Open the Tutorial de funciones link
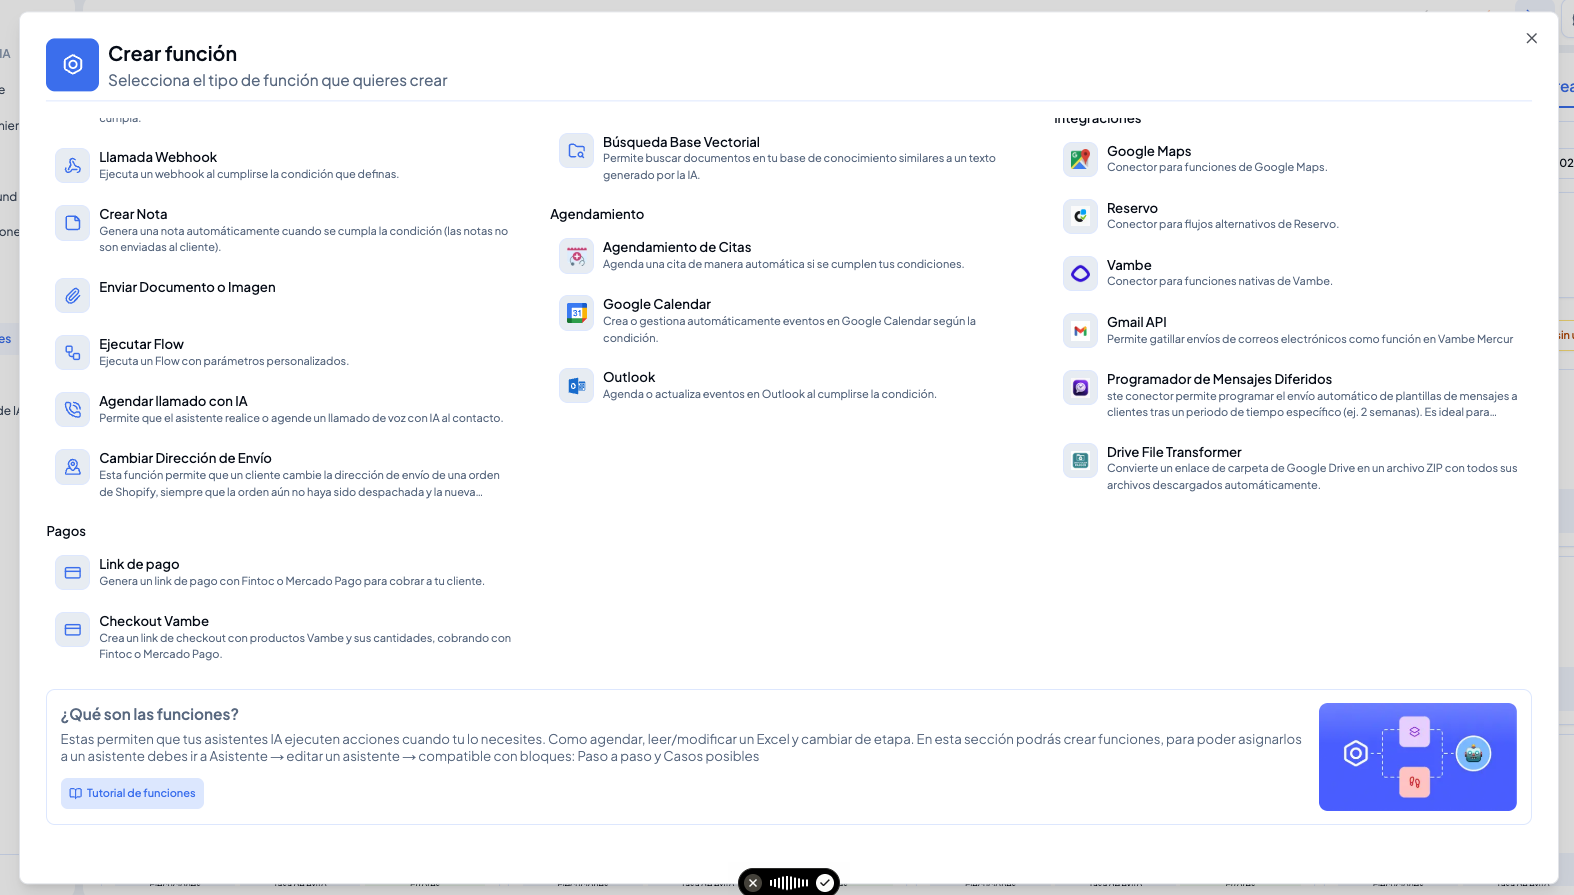 [x=132, y=794]
